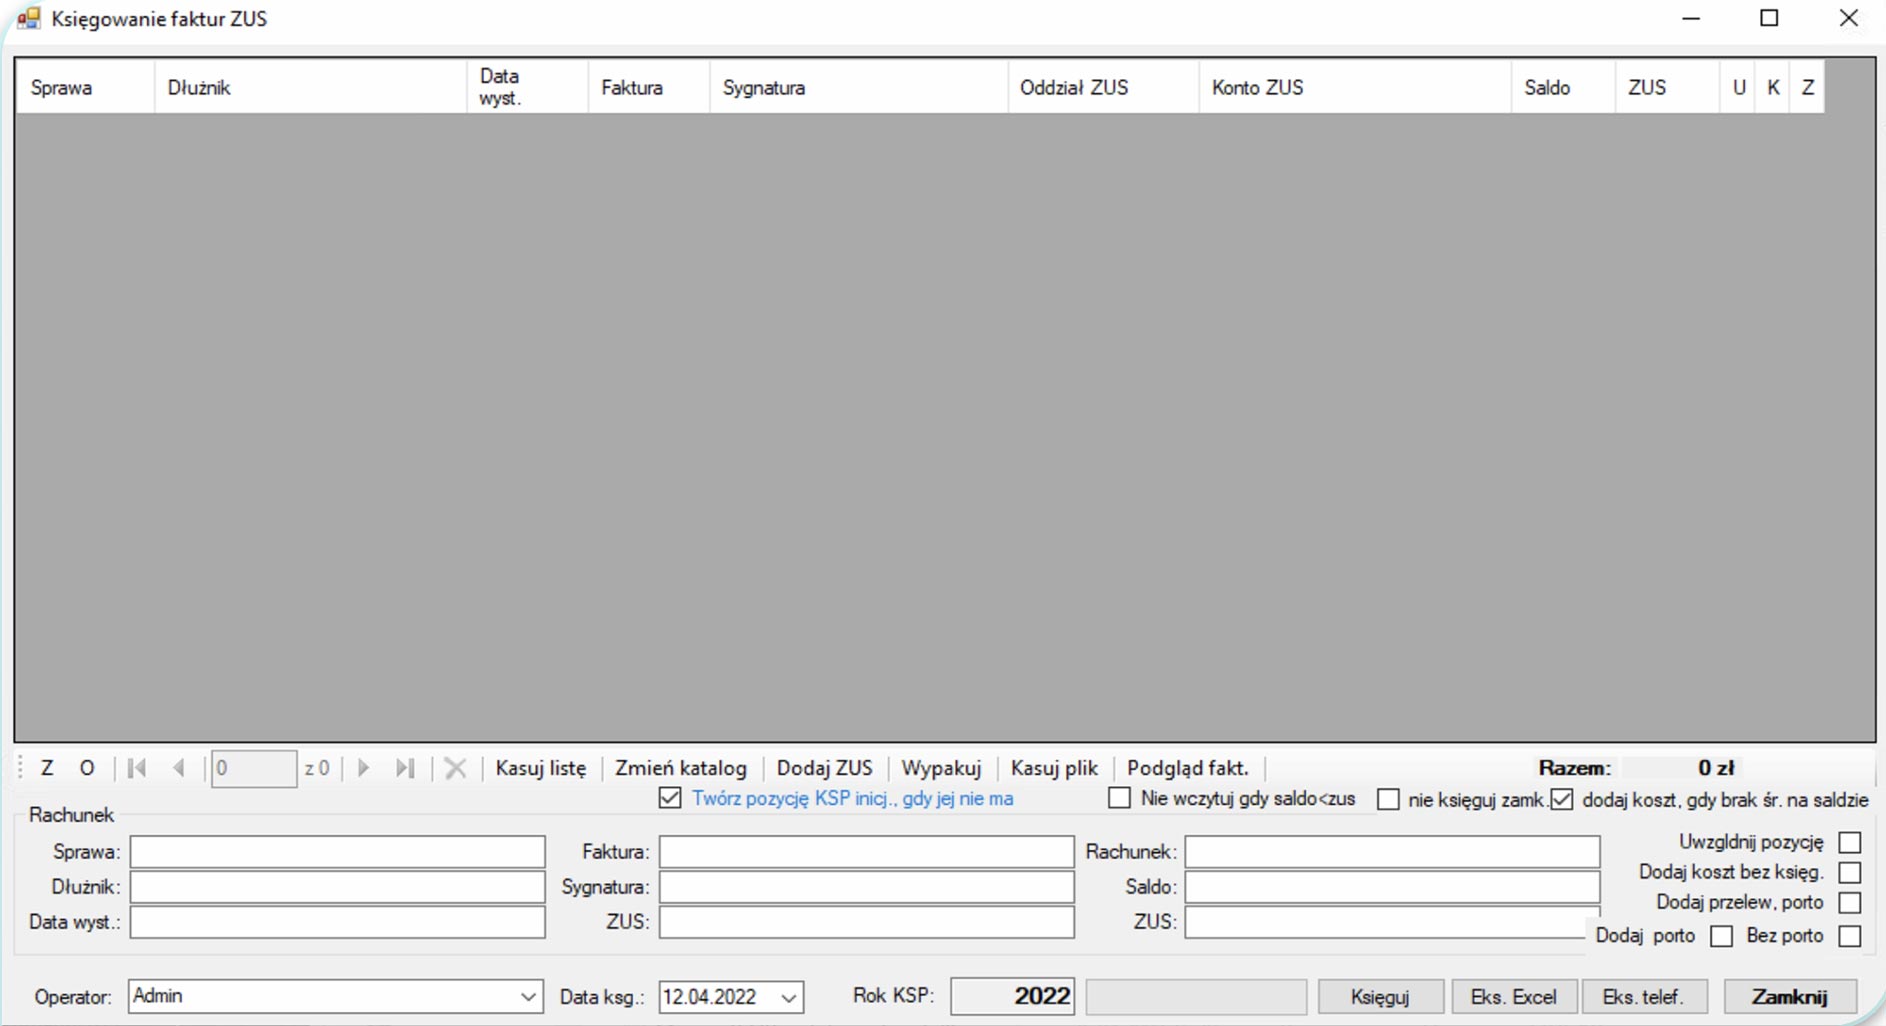This screenshot has width=1886, height=1026.
Task: Choose Zmień katalog on toolbar
Action: [x=681, y=768]
